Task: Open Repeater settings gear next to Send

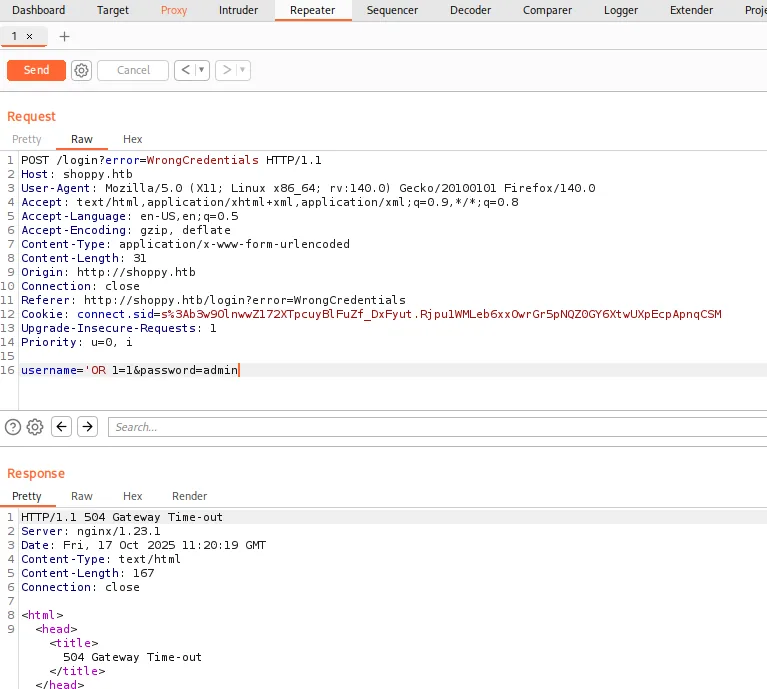Action: click(81, 70)
